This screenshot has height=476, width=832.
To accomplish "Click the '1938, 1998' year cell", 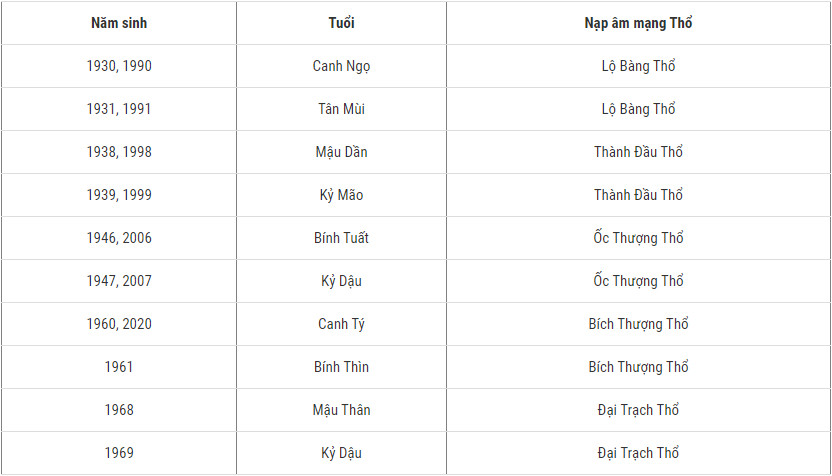I will click(119, 152).
